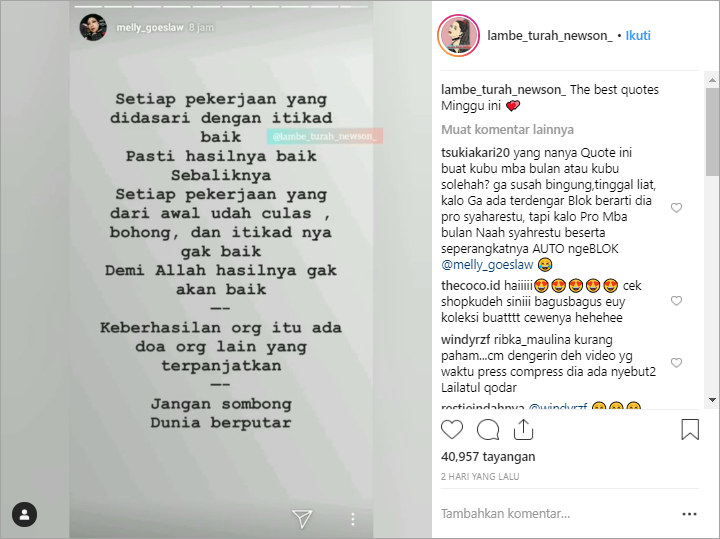Open story options vertical dots
This screenshot has height=539, width=720.
click(352, 519)
